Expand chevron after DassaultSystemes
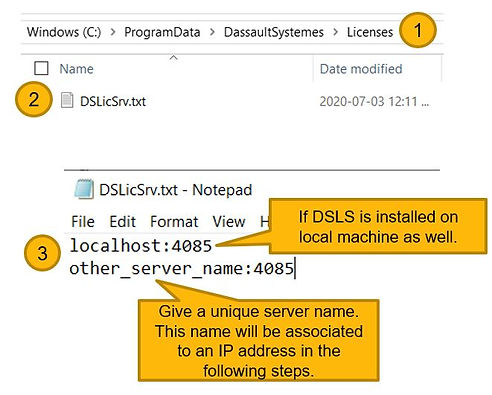This screenshot has height=395, width=492. (x=335, y=32)
